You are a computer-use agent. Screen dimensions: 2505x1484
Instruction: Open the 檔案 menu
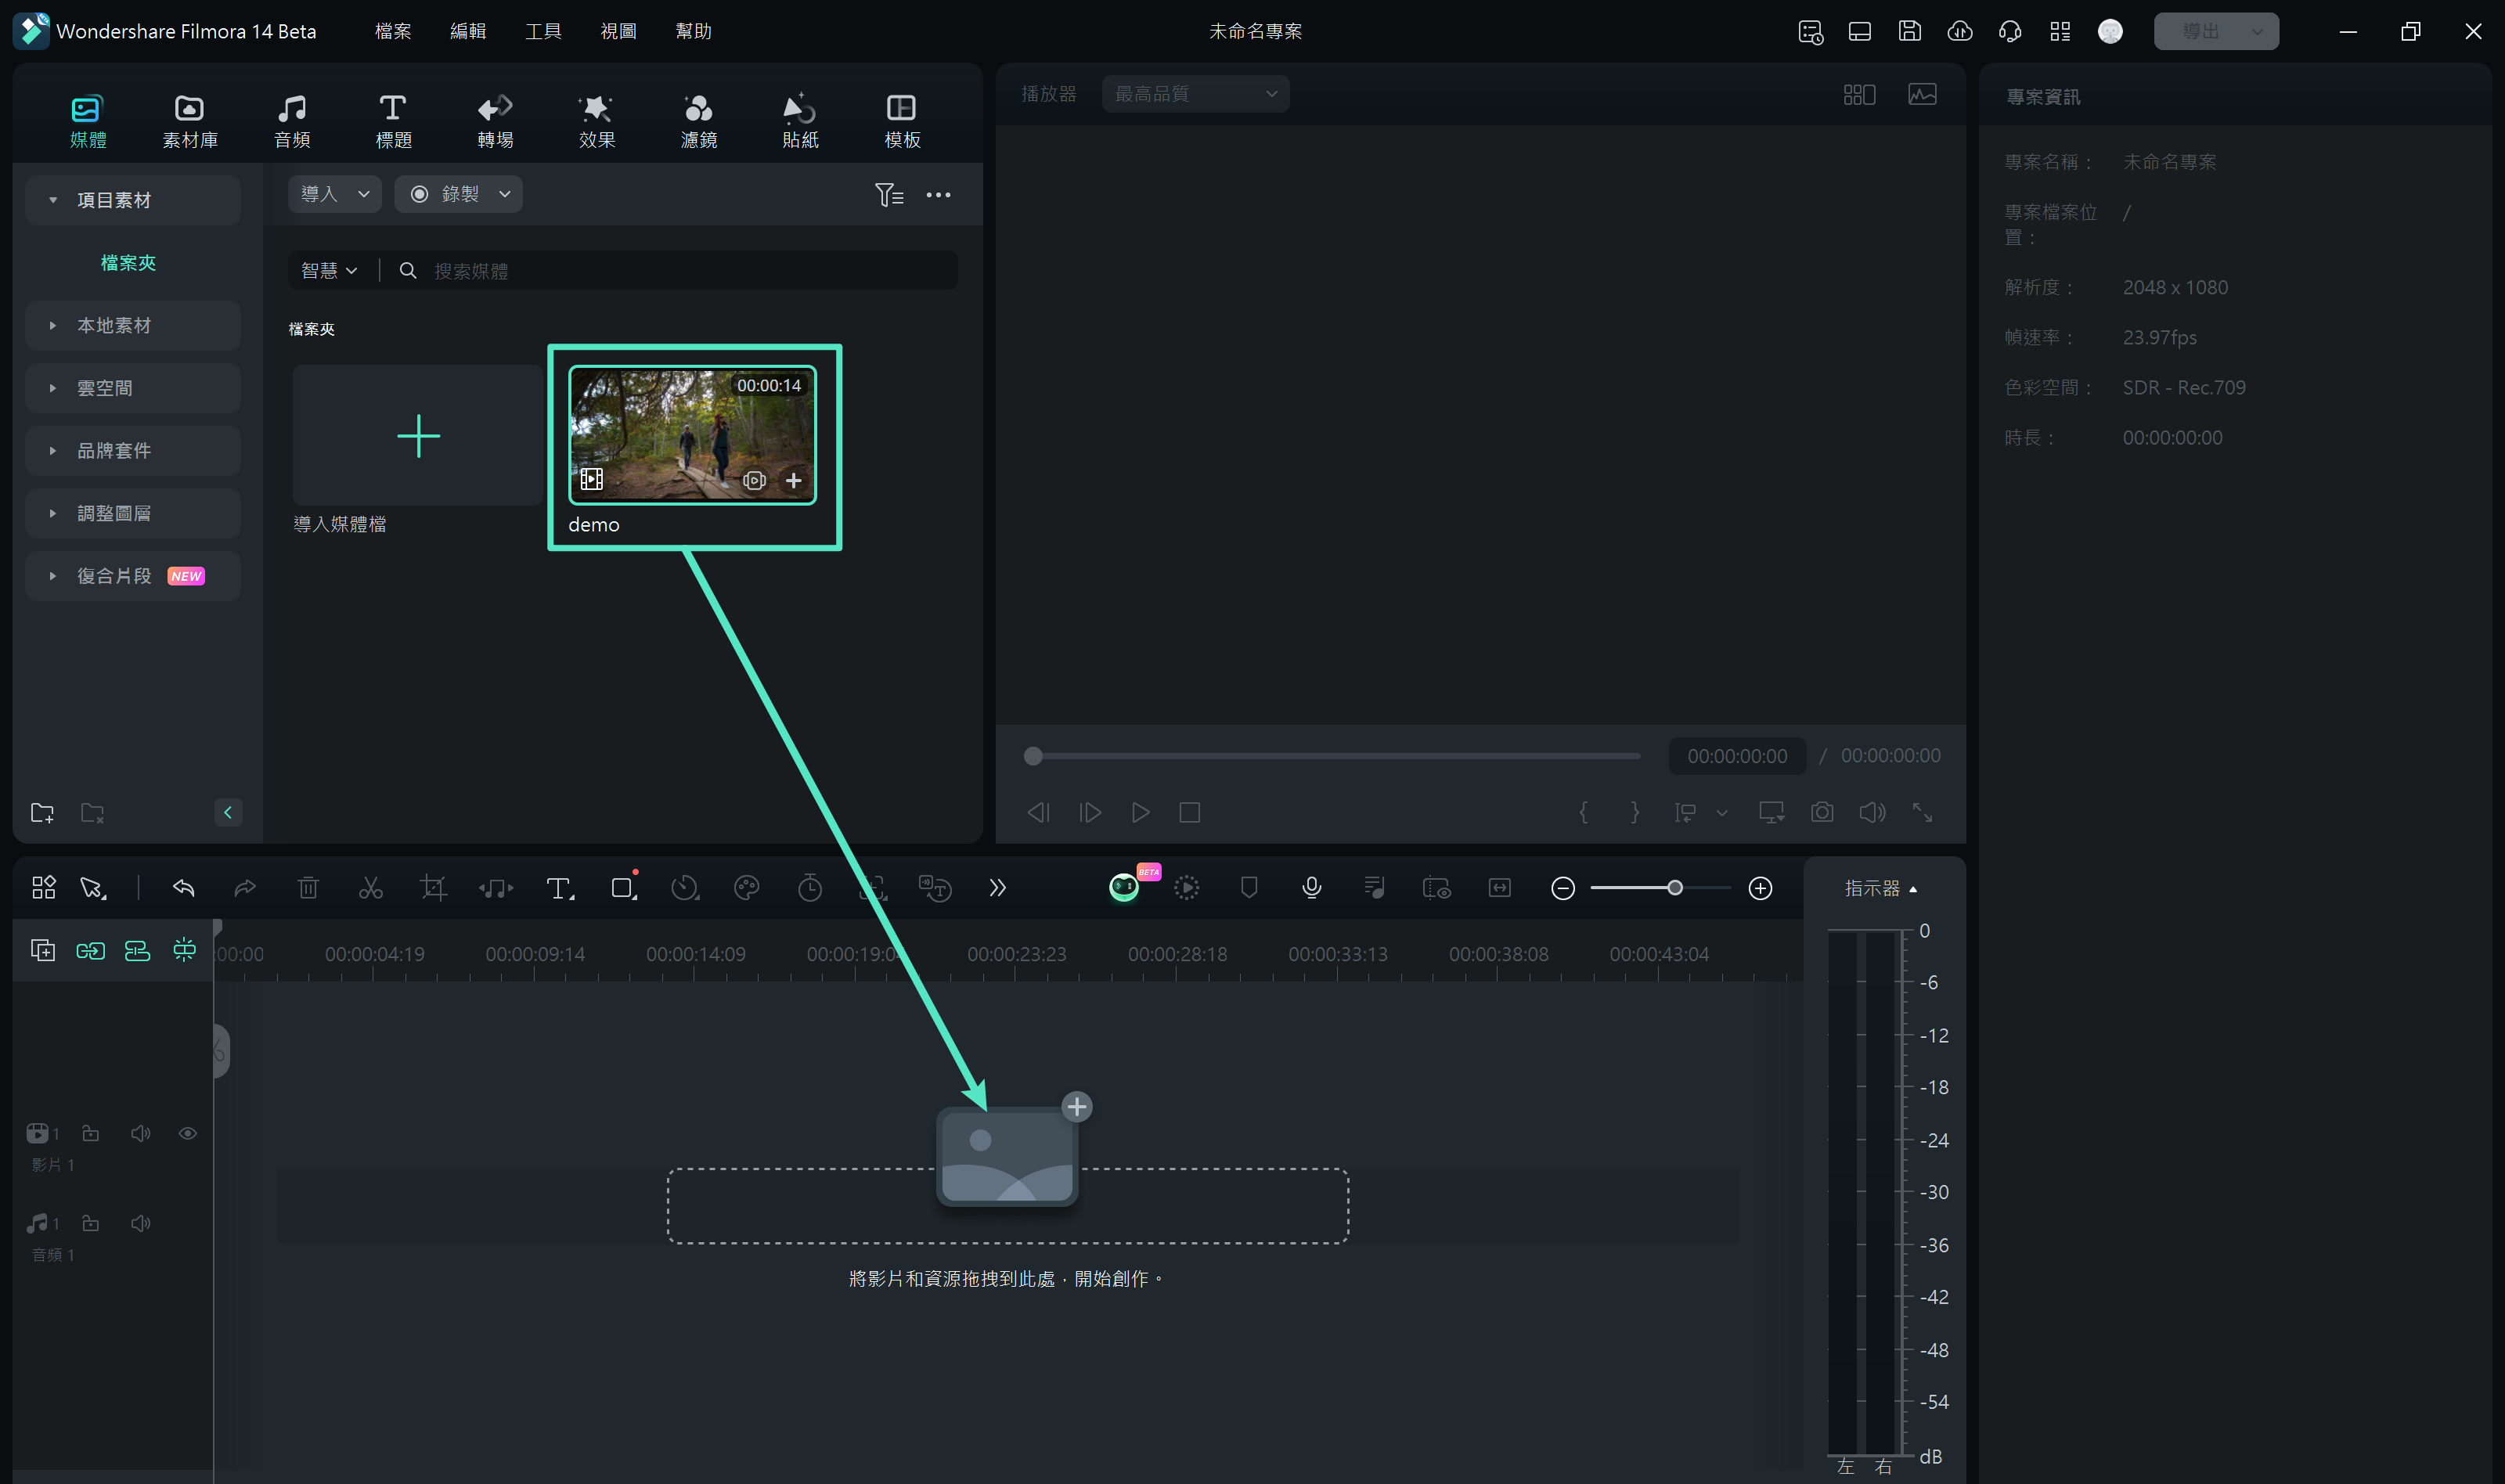(x=393, y=31)
